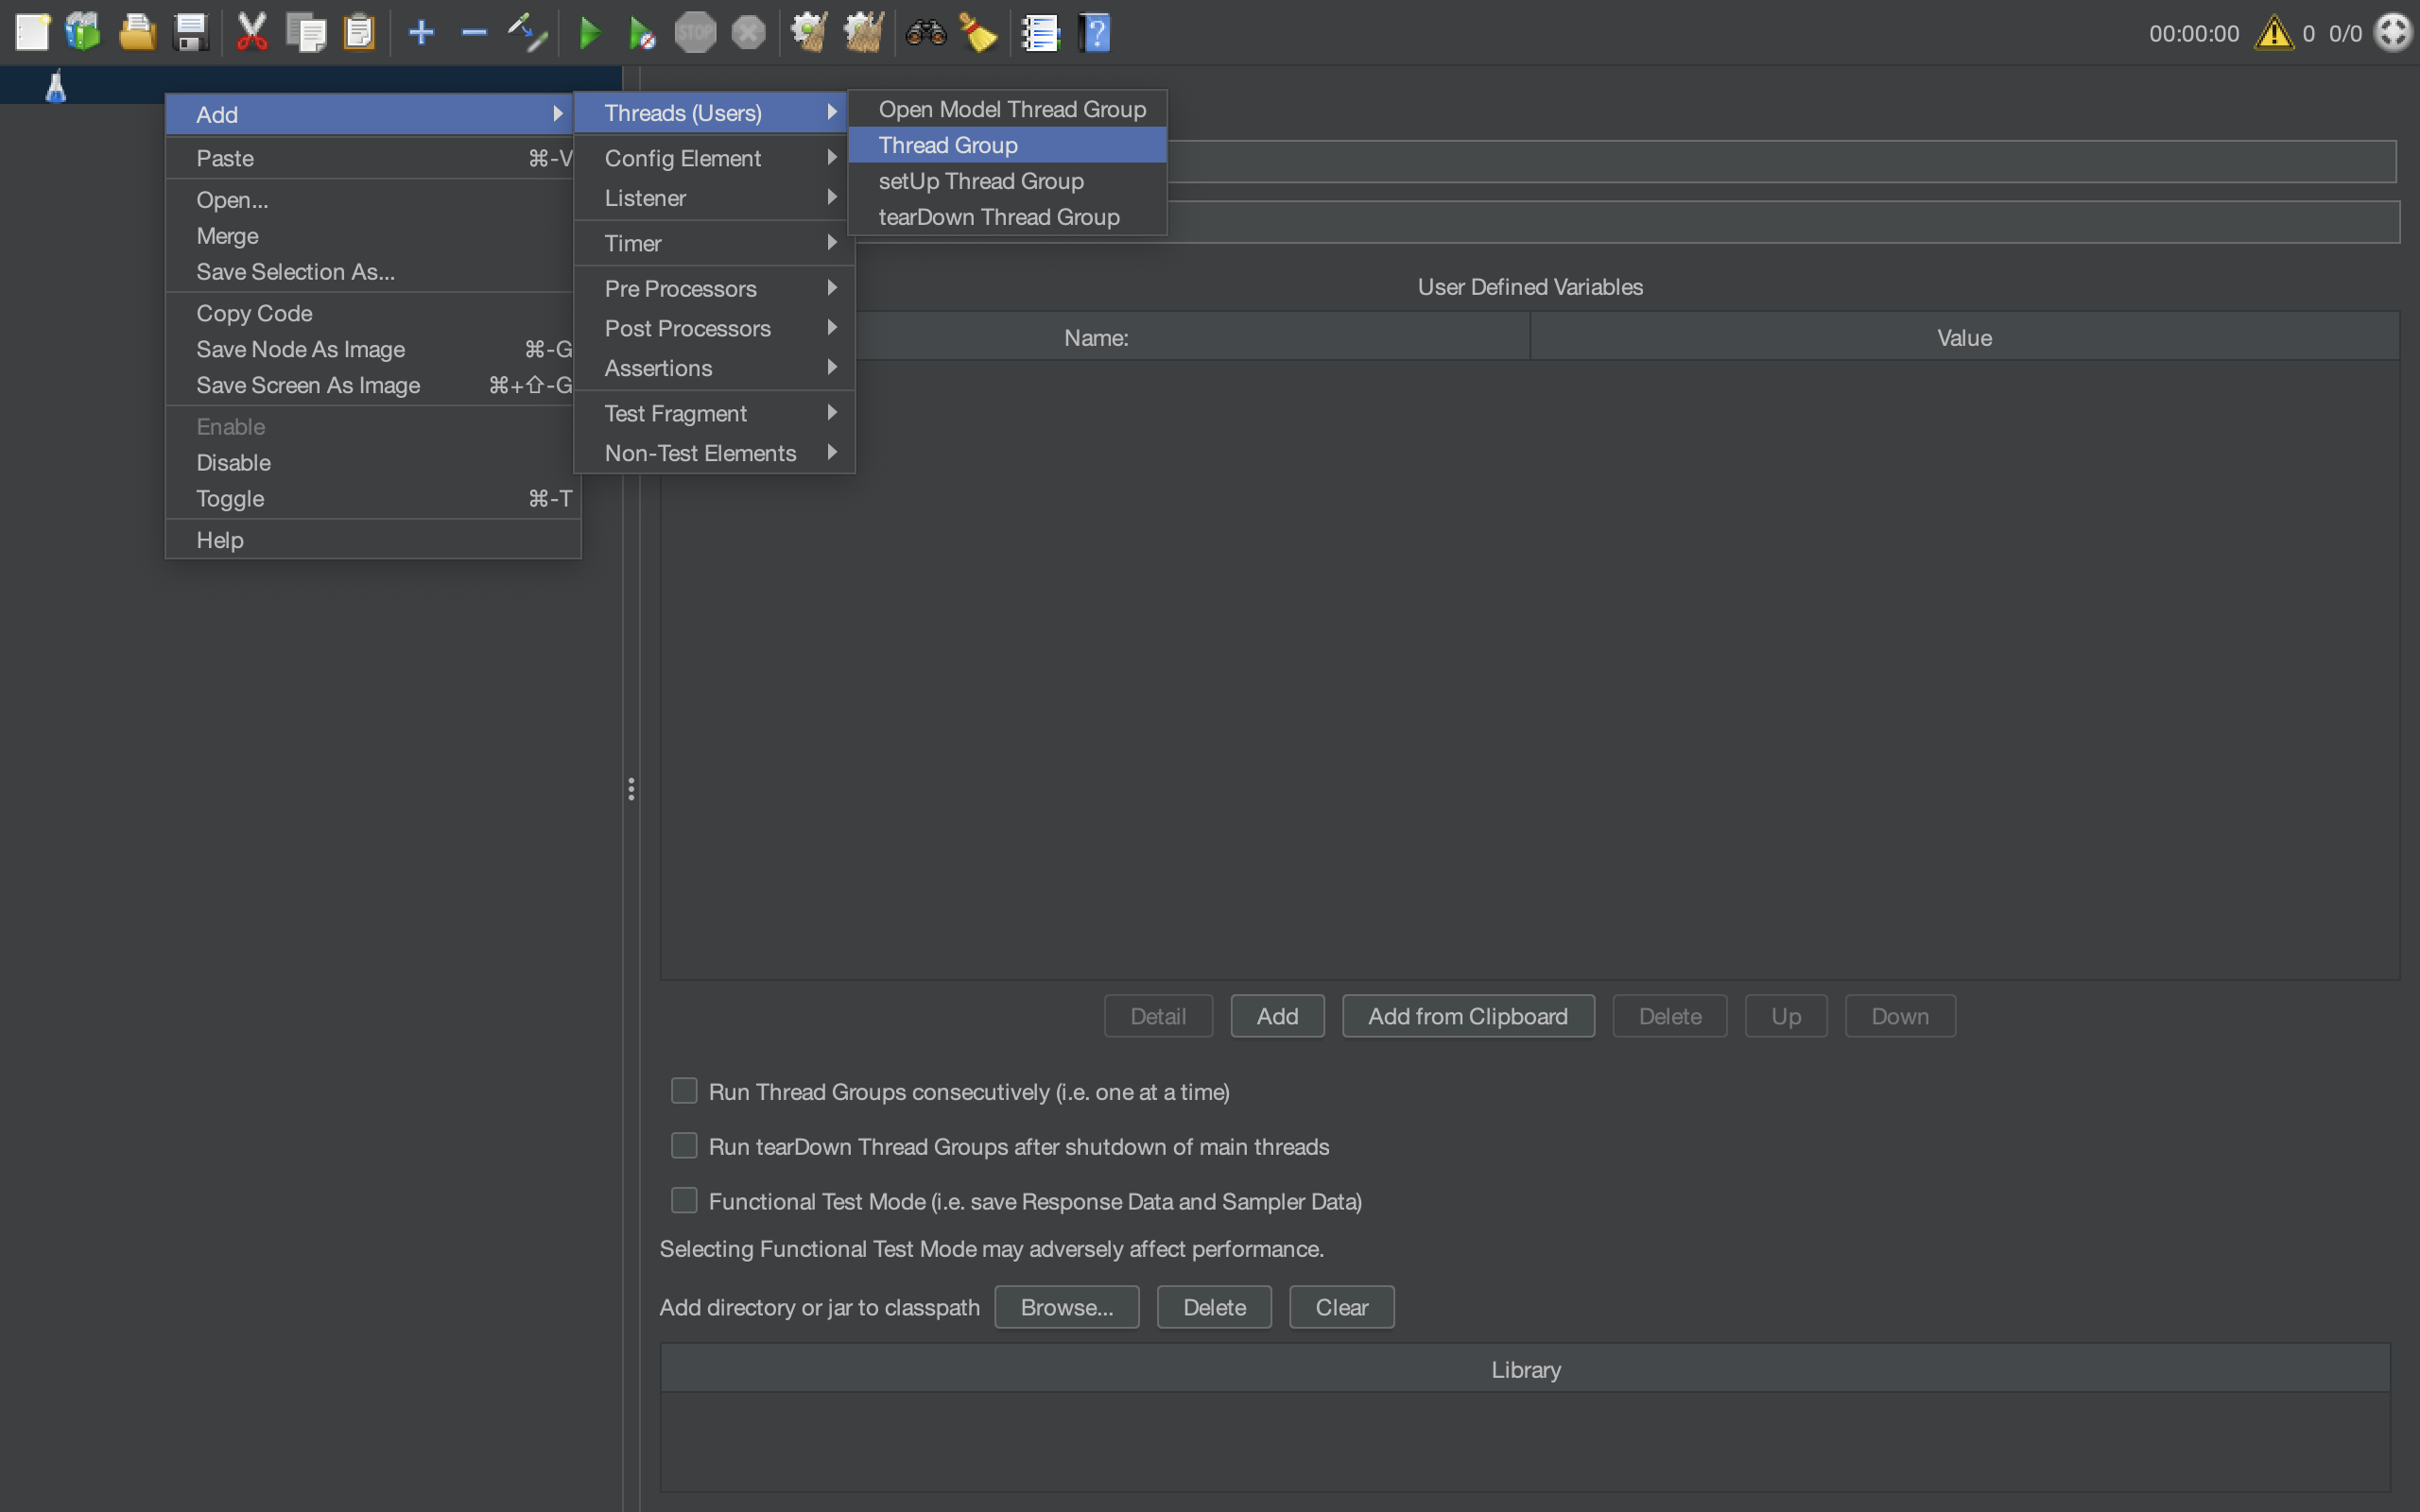Click the Save floppy disk icon
Viewport: 2420px width, 1512px height.
(x=190, y=33)
